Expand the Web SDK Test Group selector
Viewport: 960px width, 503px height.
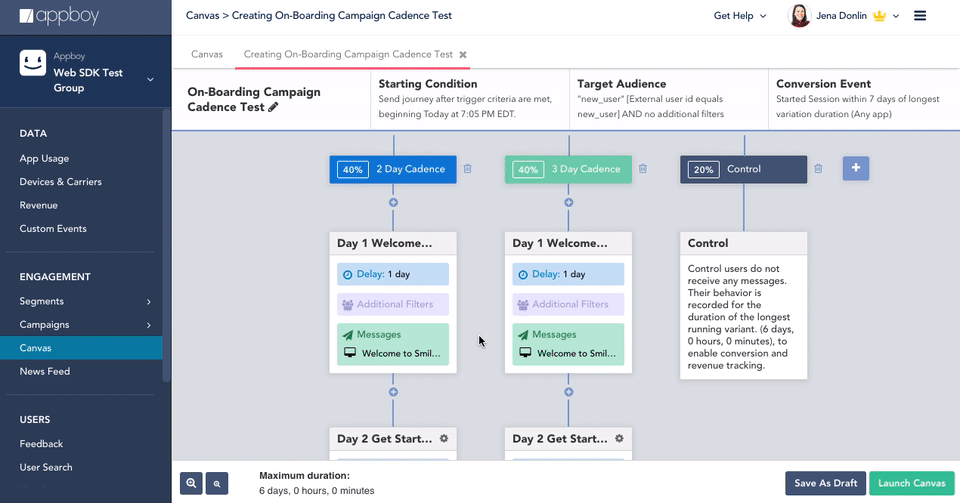151,80
